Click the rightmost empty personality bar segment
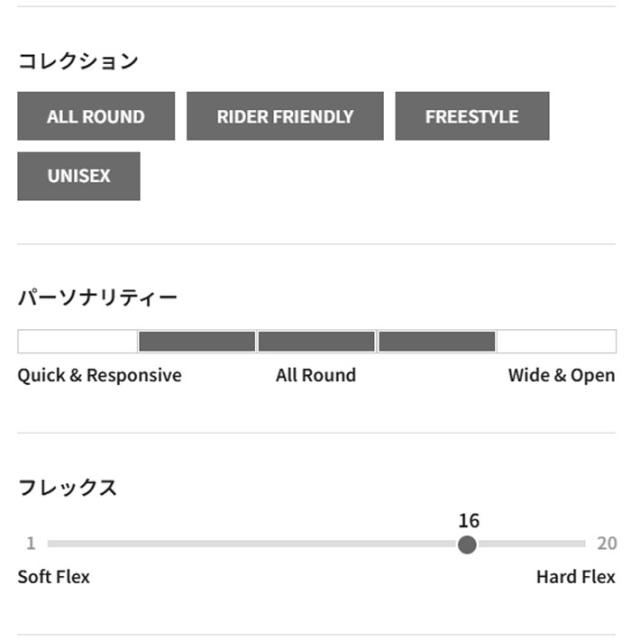640x640 pixels. 556,341
